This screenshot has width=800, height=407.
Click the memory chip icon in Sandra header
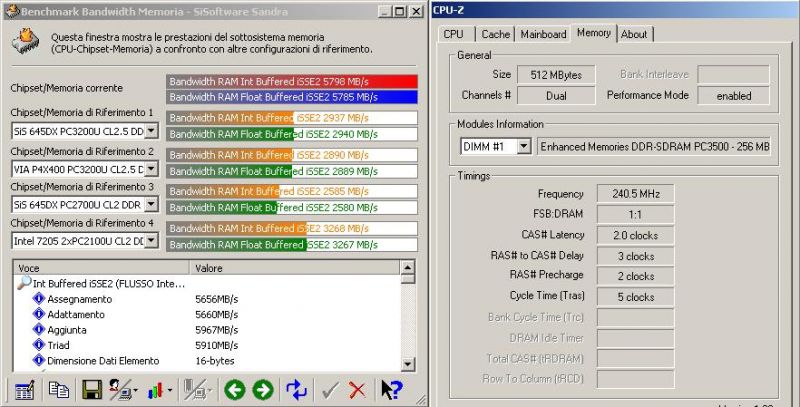coord(25,41)
